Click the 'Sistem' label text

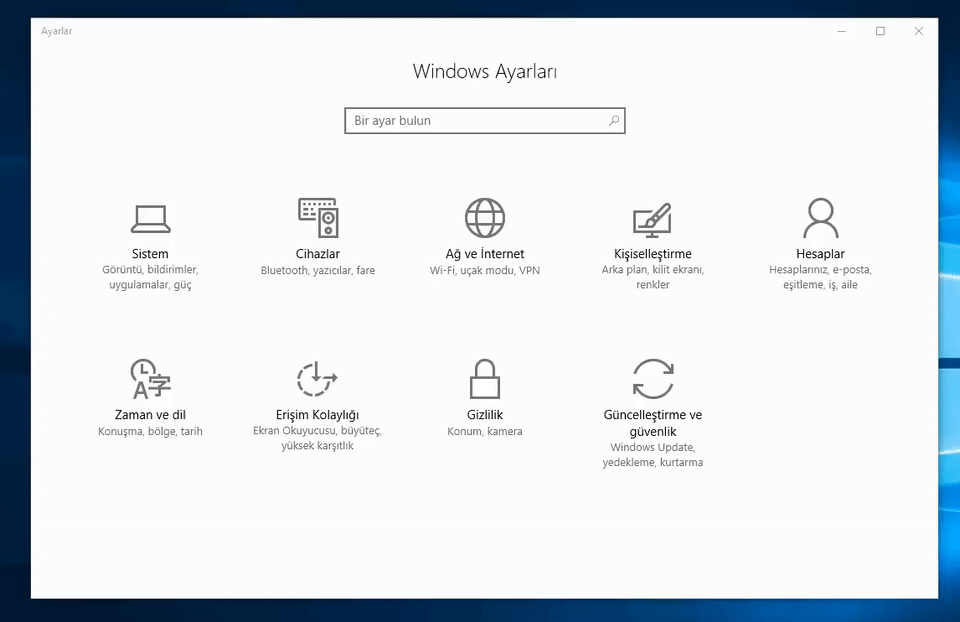(x=150, y=254)
